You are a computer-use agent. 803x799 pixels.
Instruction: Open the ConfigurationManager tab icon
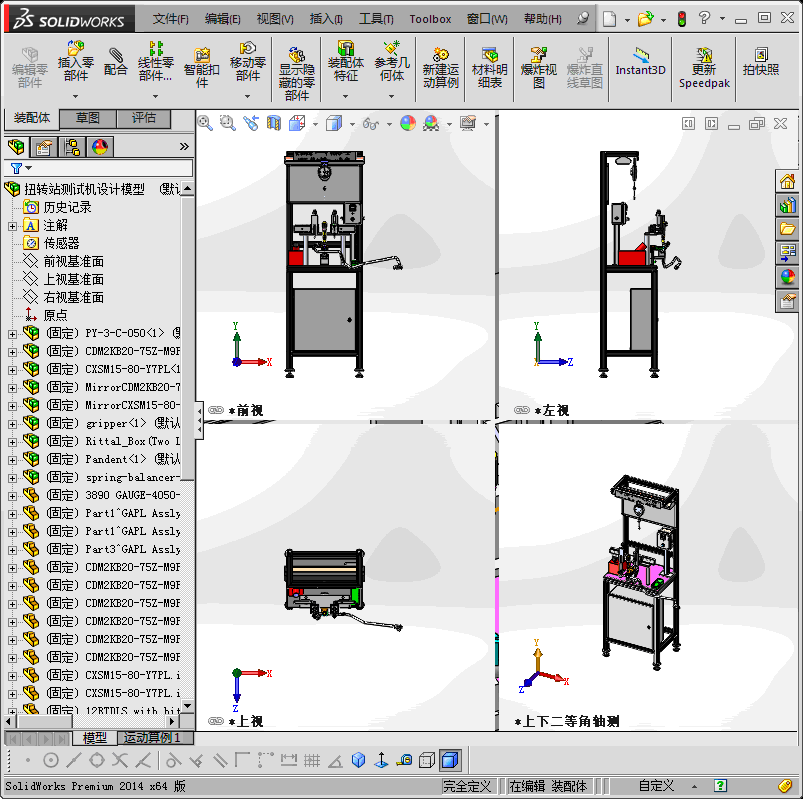click(x=72, y=147)
